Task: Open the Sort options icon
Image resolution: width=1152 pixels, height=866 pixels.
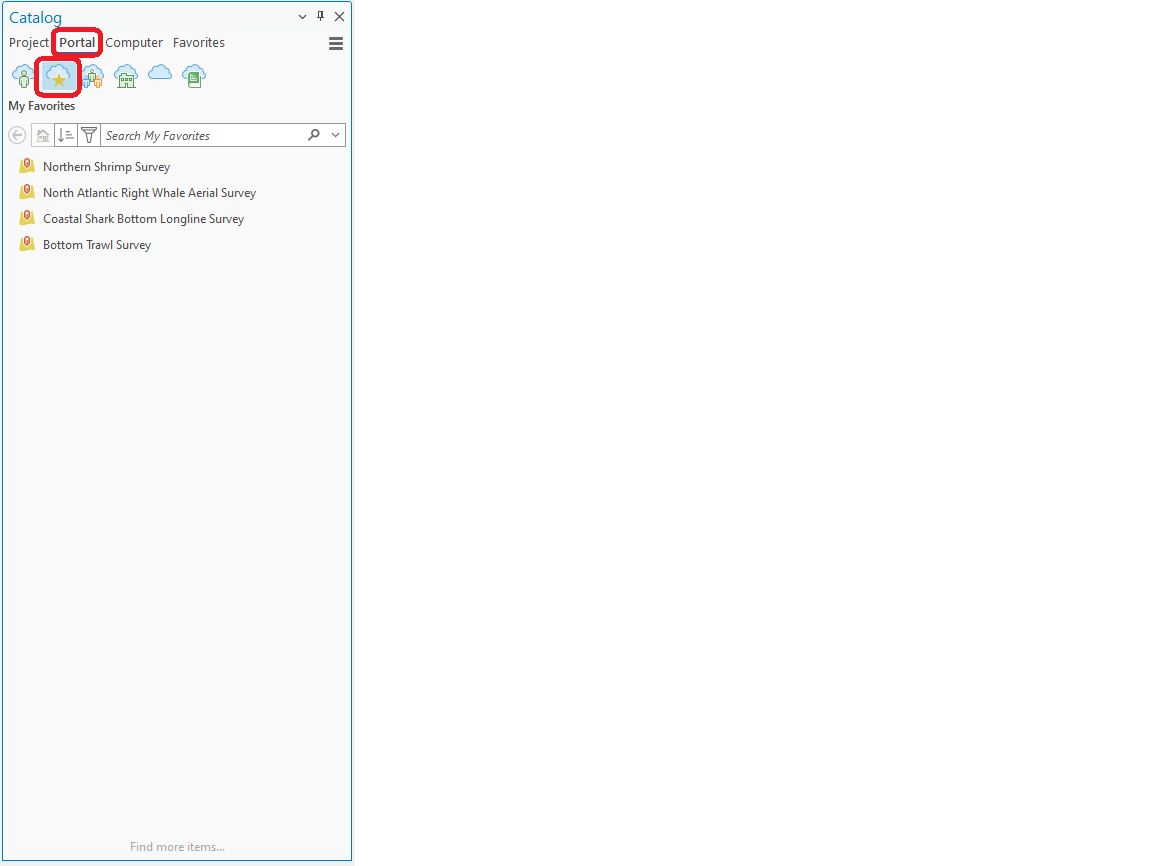Action: [65, 135]
